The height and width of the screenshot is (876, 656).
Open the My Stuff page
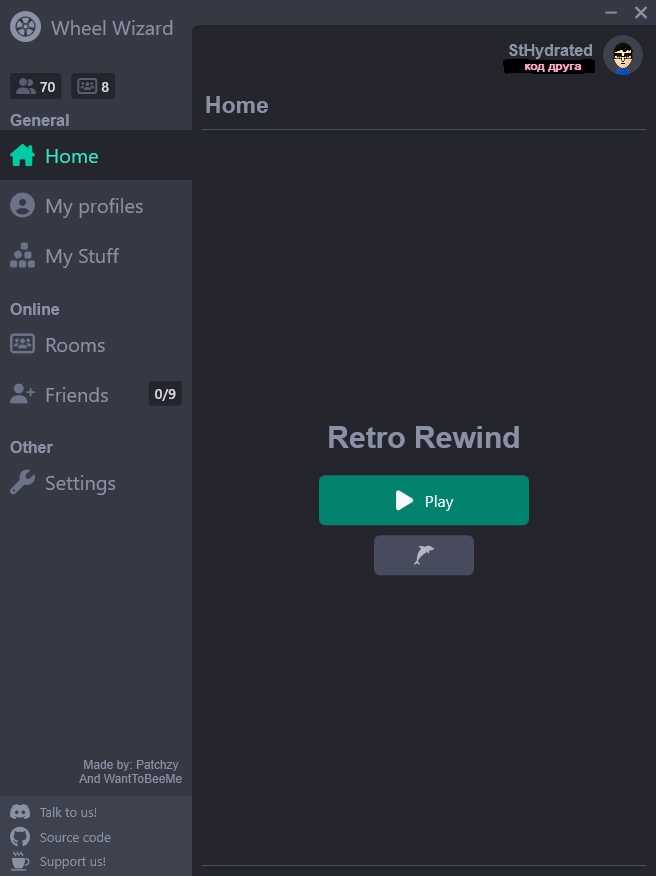(81, 256)
